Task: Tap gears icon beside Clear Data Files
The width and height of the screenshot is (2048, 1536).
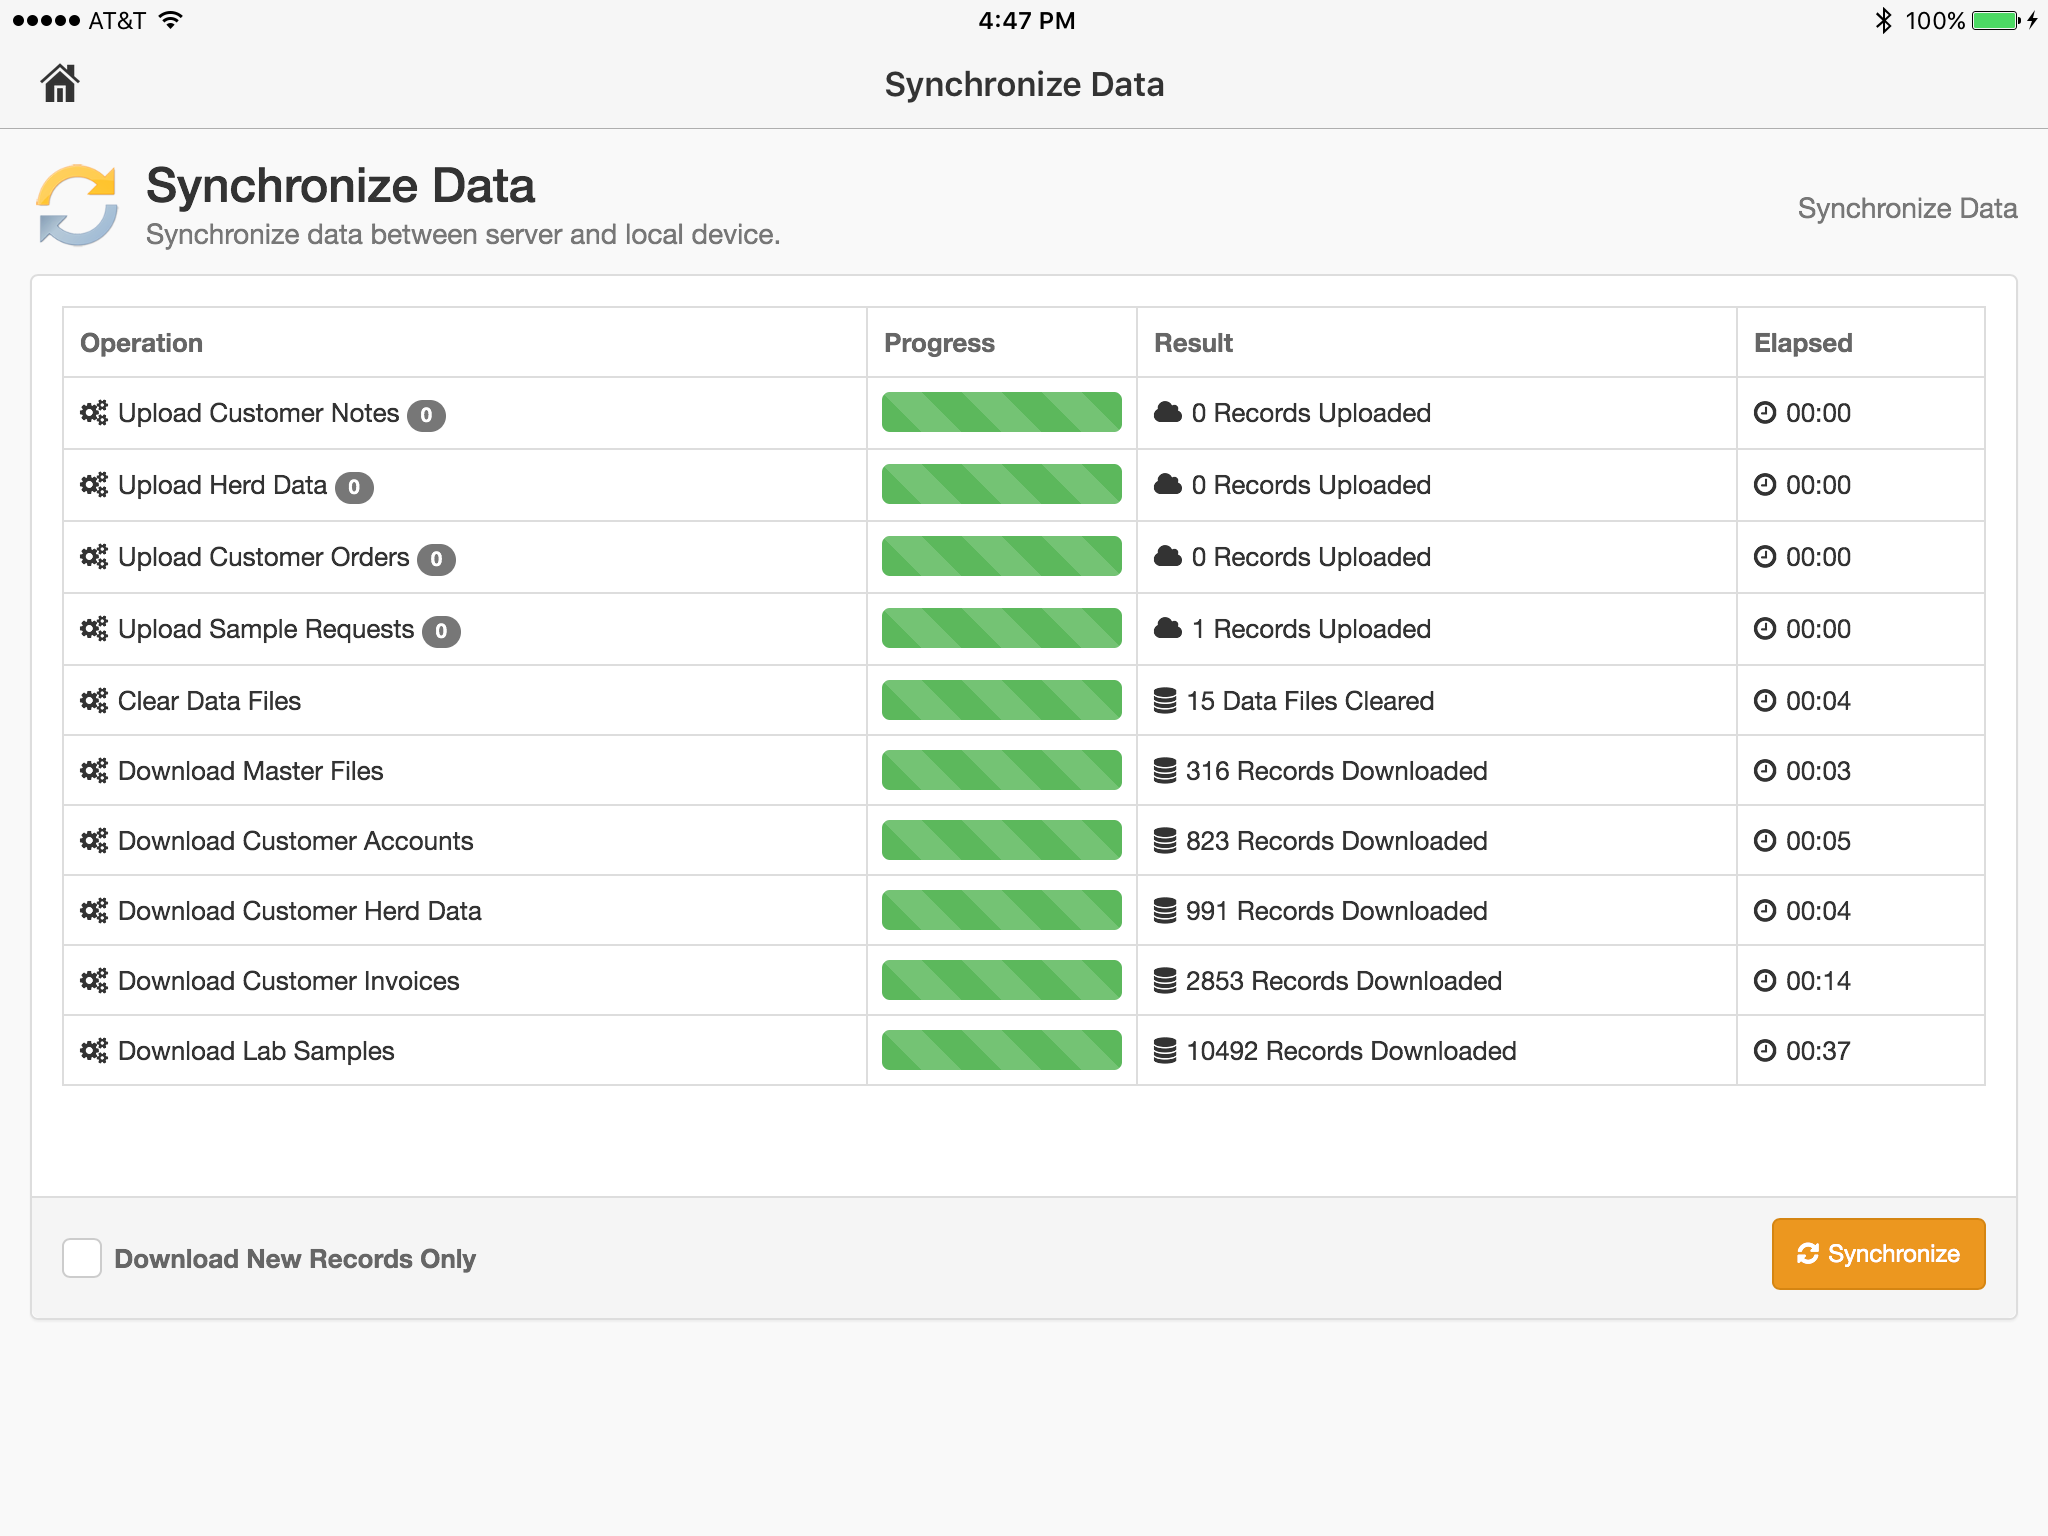Action: coord(94,701)
